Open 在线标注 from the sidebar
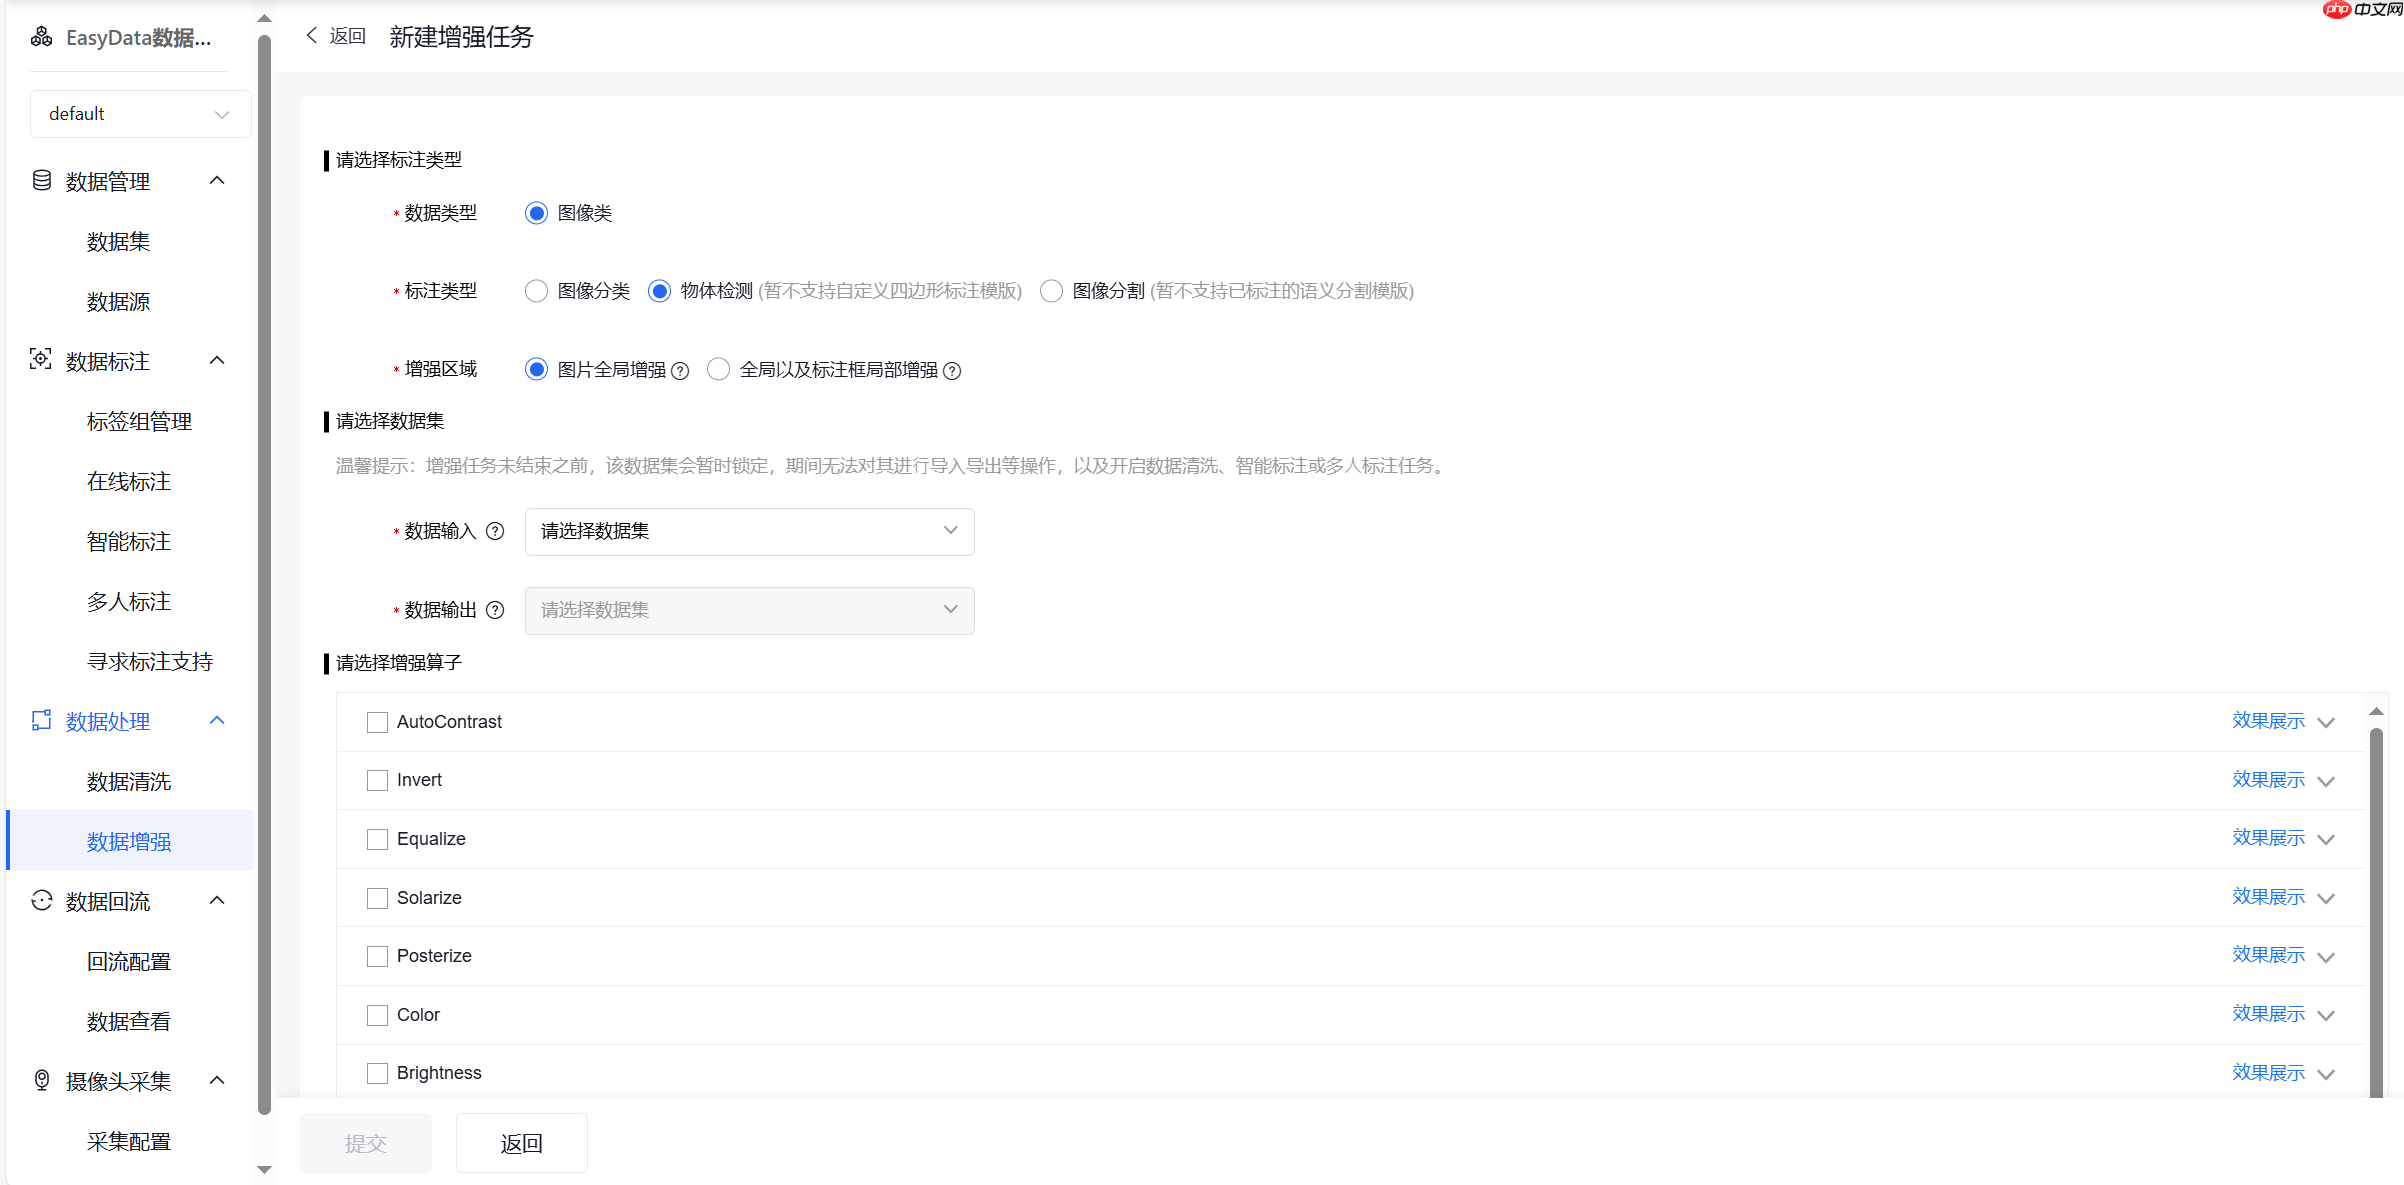Image resolution: width=2404 pixels, height=1185 pixels. click(128, 481)
